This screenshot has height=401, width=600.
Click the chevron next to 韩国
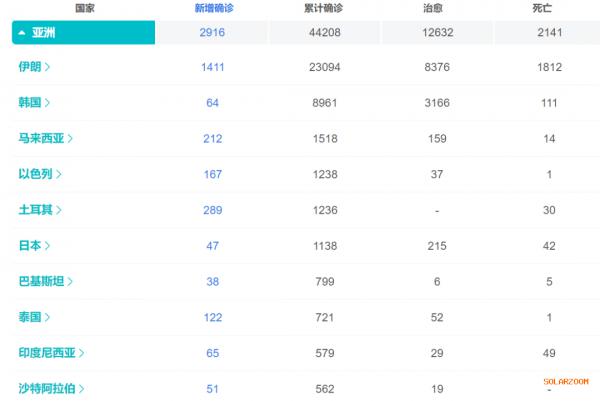[47, 103]
